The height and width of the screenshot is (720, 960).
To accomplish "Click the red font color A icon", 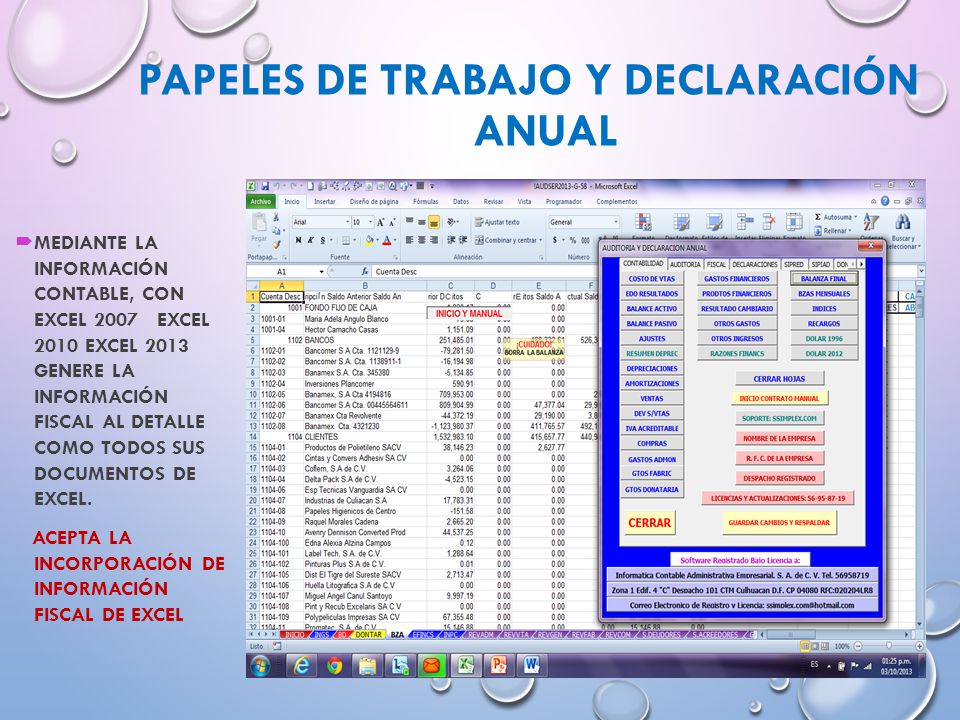I will tap(386, 241).
